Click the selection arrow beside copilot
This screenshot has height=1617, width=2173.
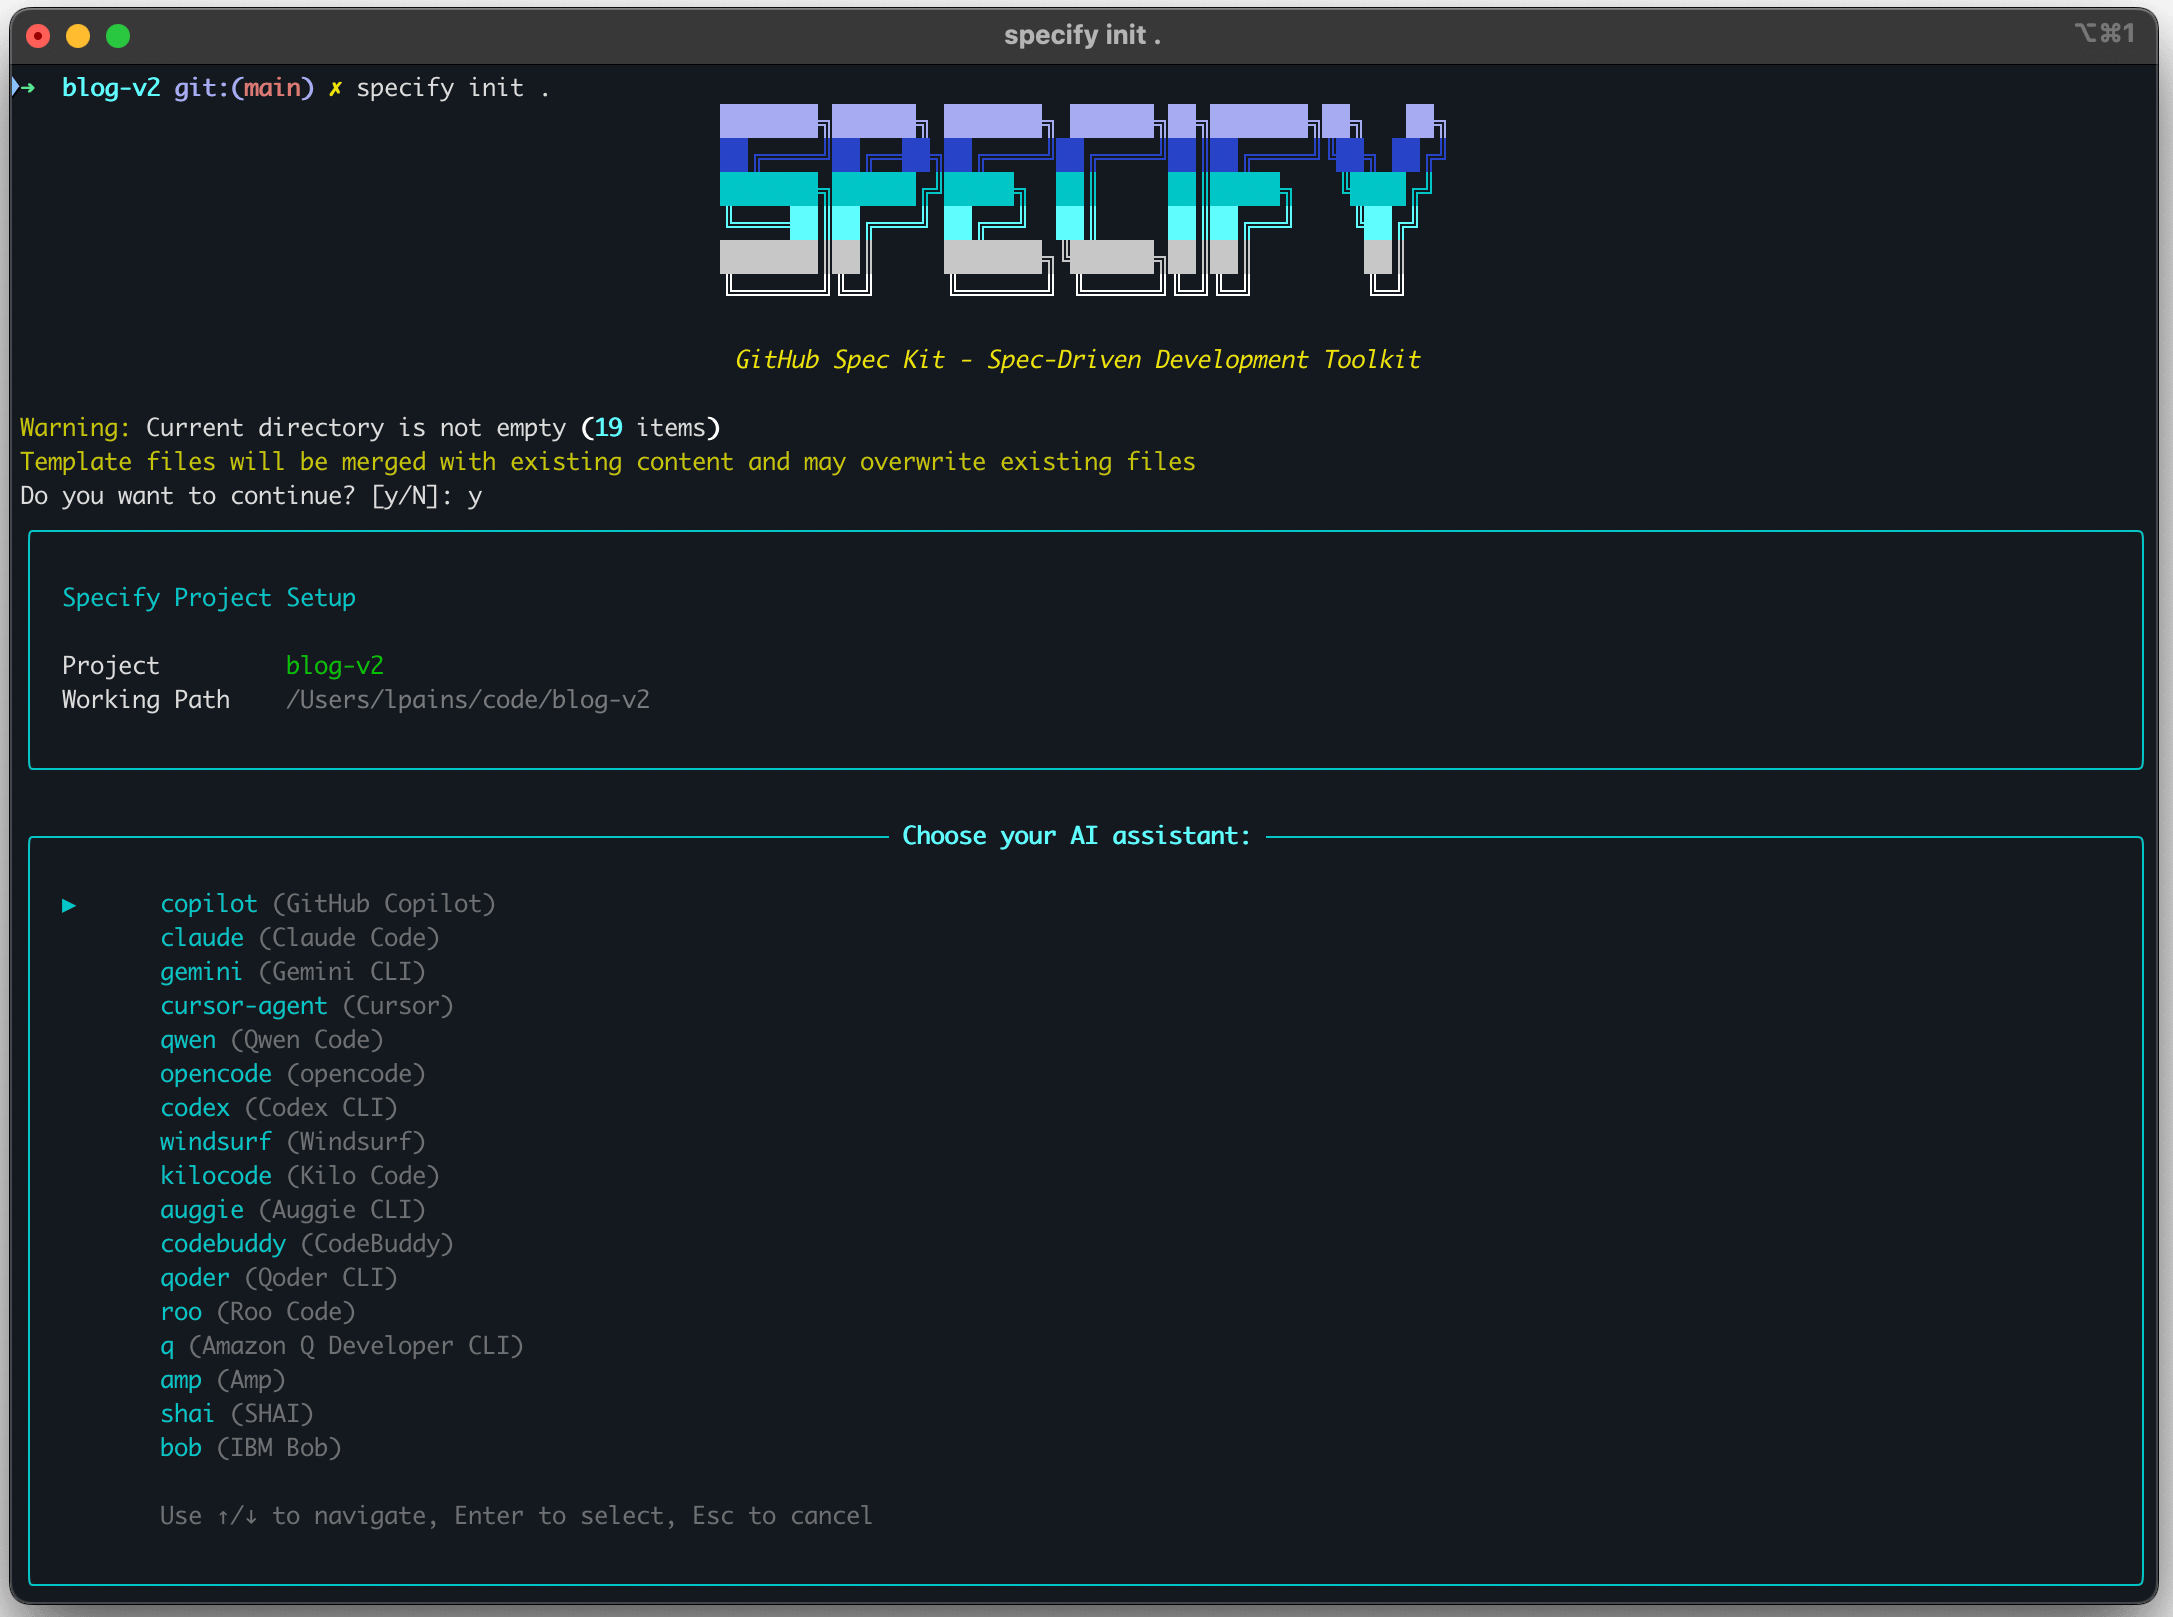[x=69, y=904]
